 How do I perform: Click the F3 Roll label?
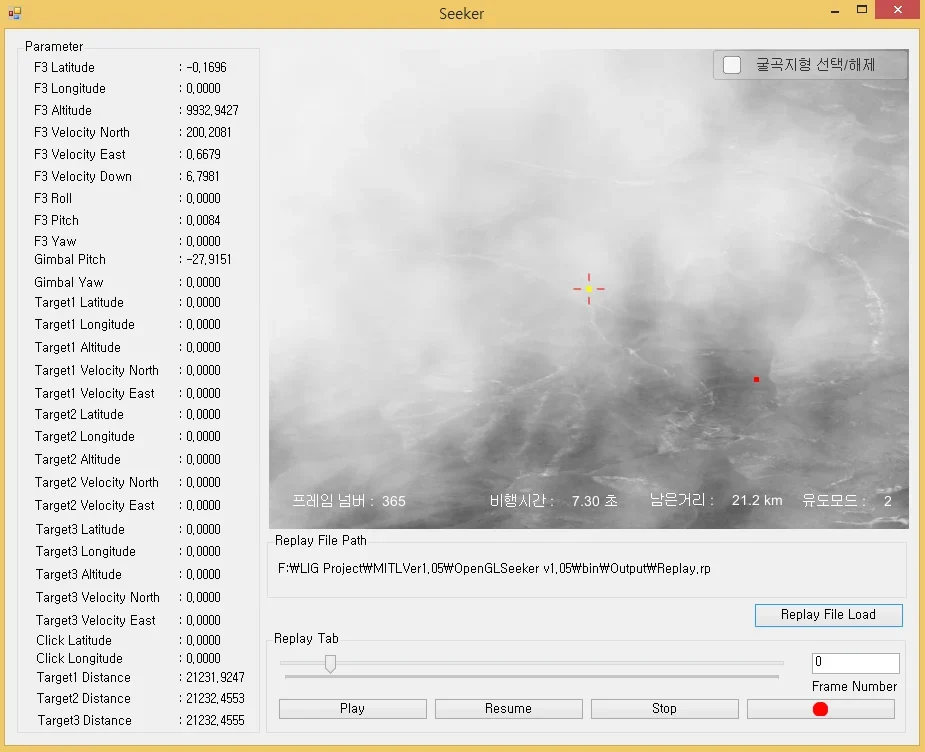(x=53, y=198)
